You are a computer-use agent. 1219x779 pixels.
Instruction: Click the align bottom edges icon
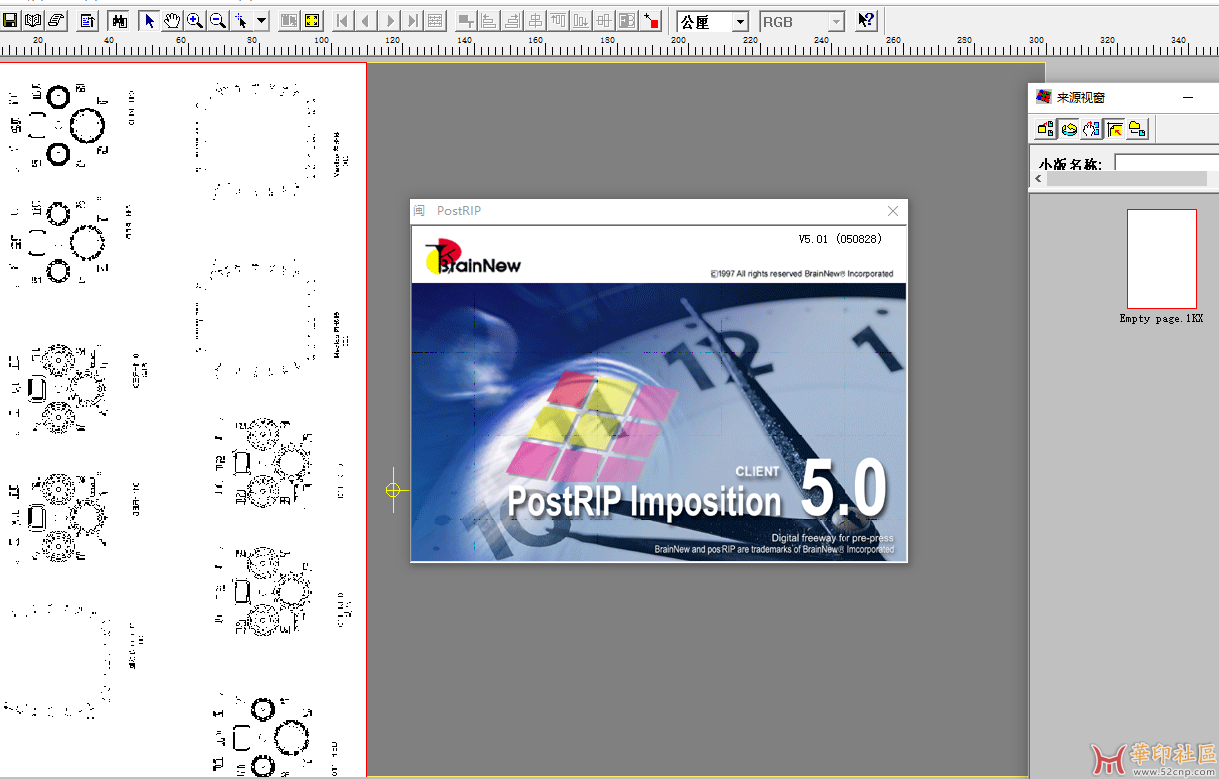pyautogui.click(x=582, y=20)
